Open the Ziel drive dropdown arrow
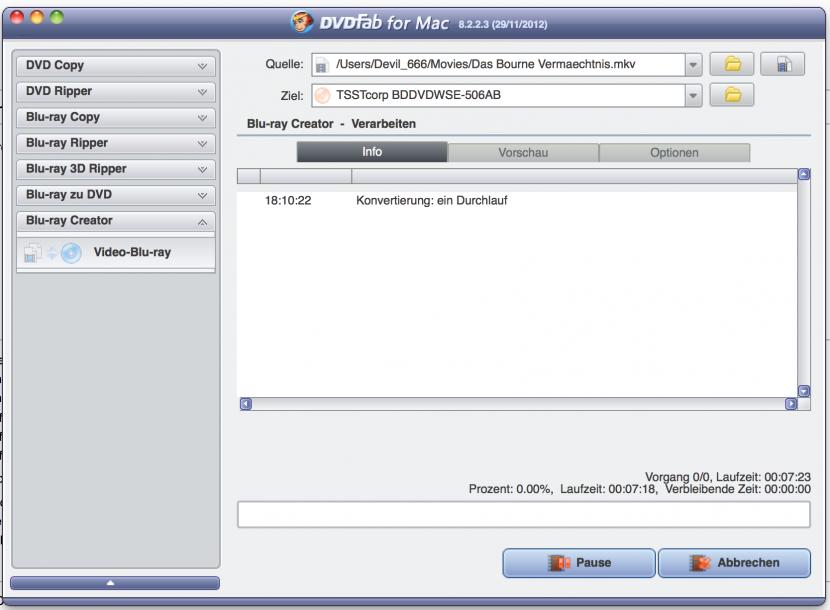The height and width of the screenshot is (610, 830). click(693, 96)
